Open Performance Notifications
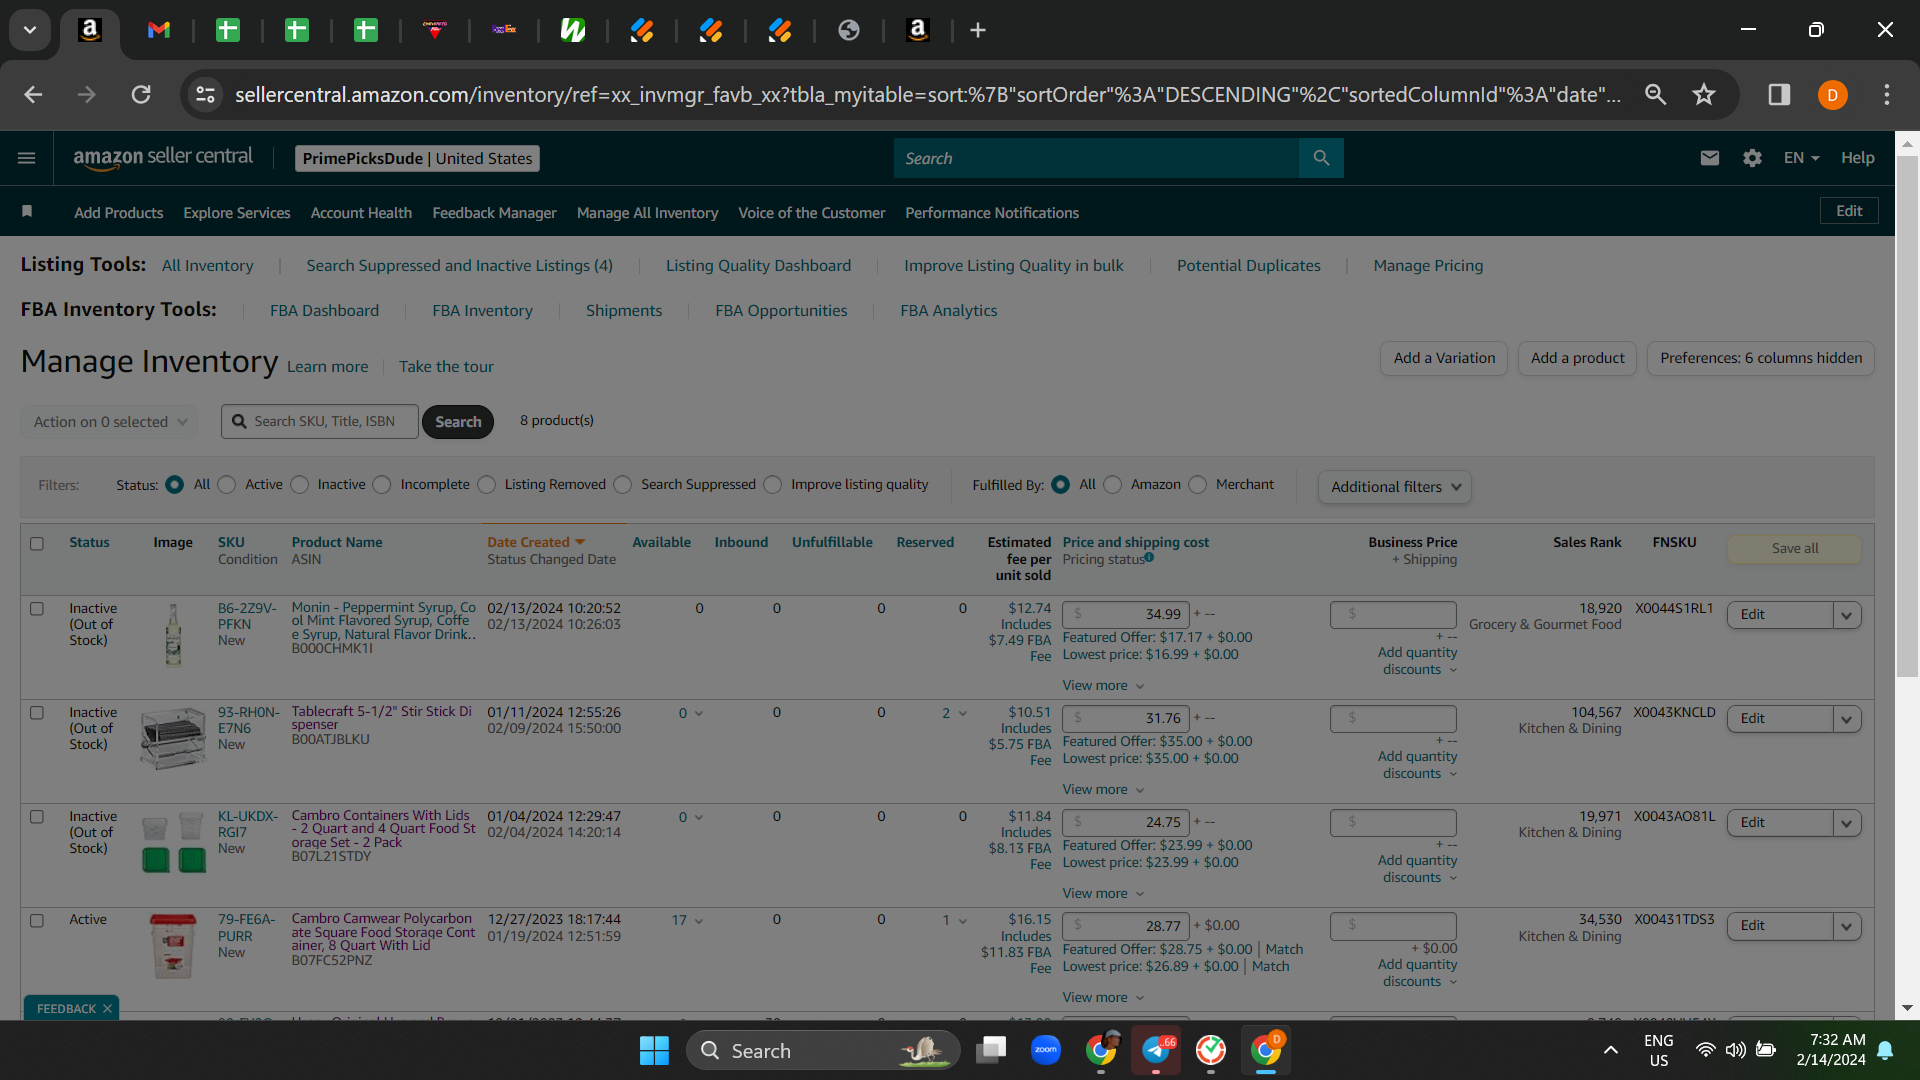Viewport: 1920px width, 1080px height. [992, 213]
